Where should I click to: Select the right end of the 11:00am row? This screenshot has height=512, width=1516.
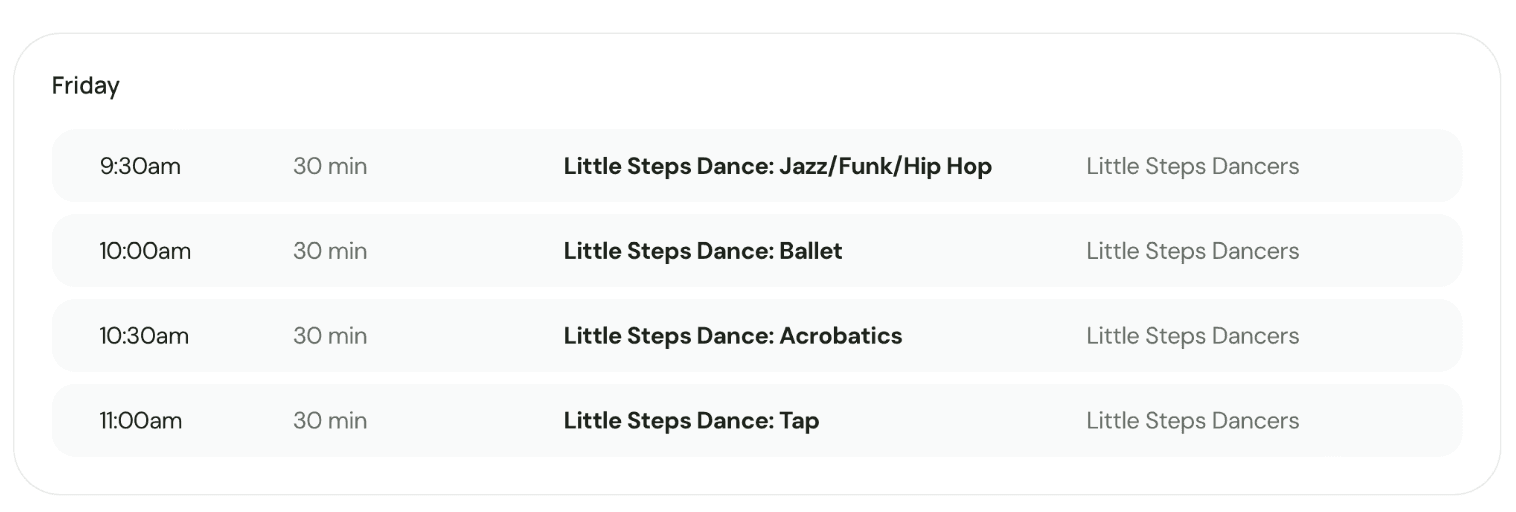[x=1420, y=421]
